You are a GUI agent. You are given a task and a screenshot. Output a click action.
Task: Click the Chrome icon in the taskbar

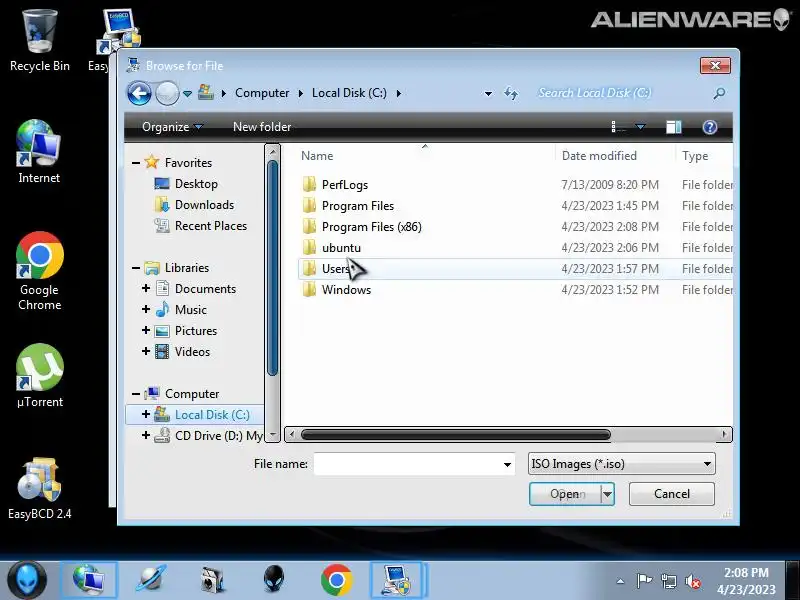pyautogui.click(x=336, y=580)
